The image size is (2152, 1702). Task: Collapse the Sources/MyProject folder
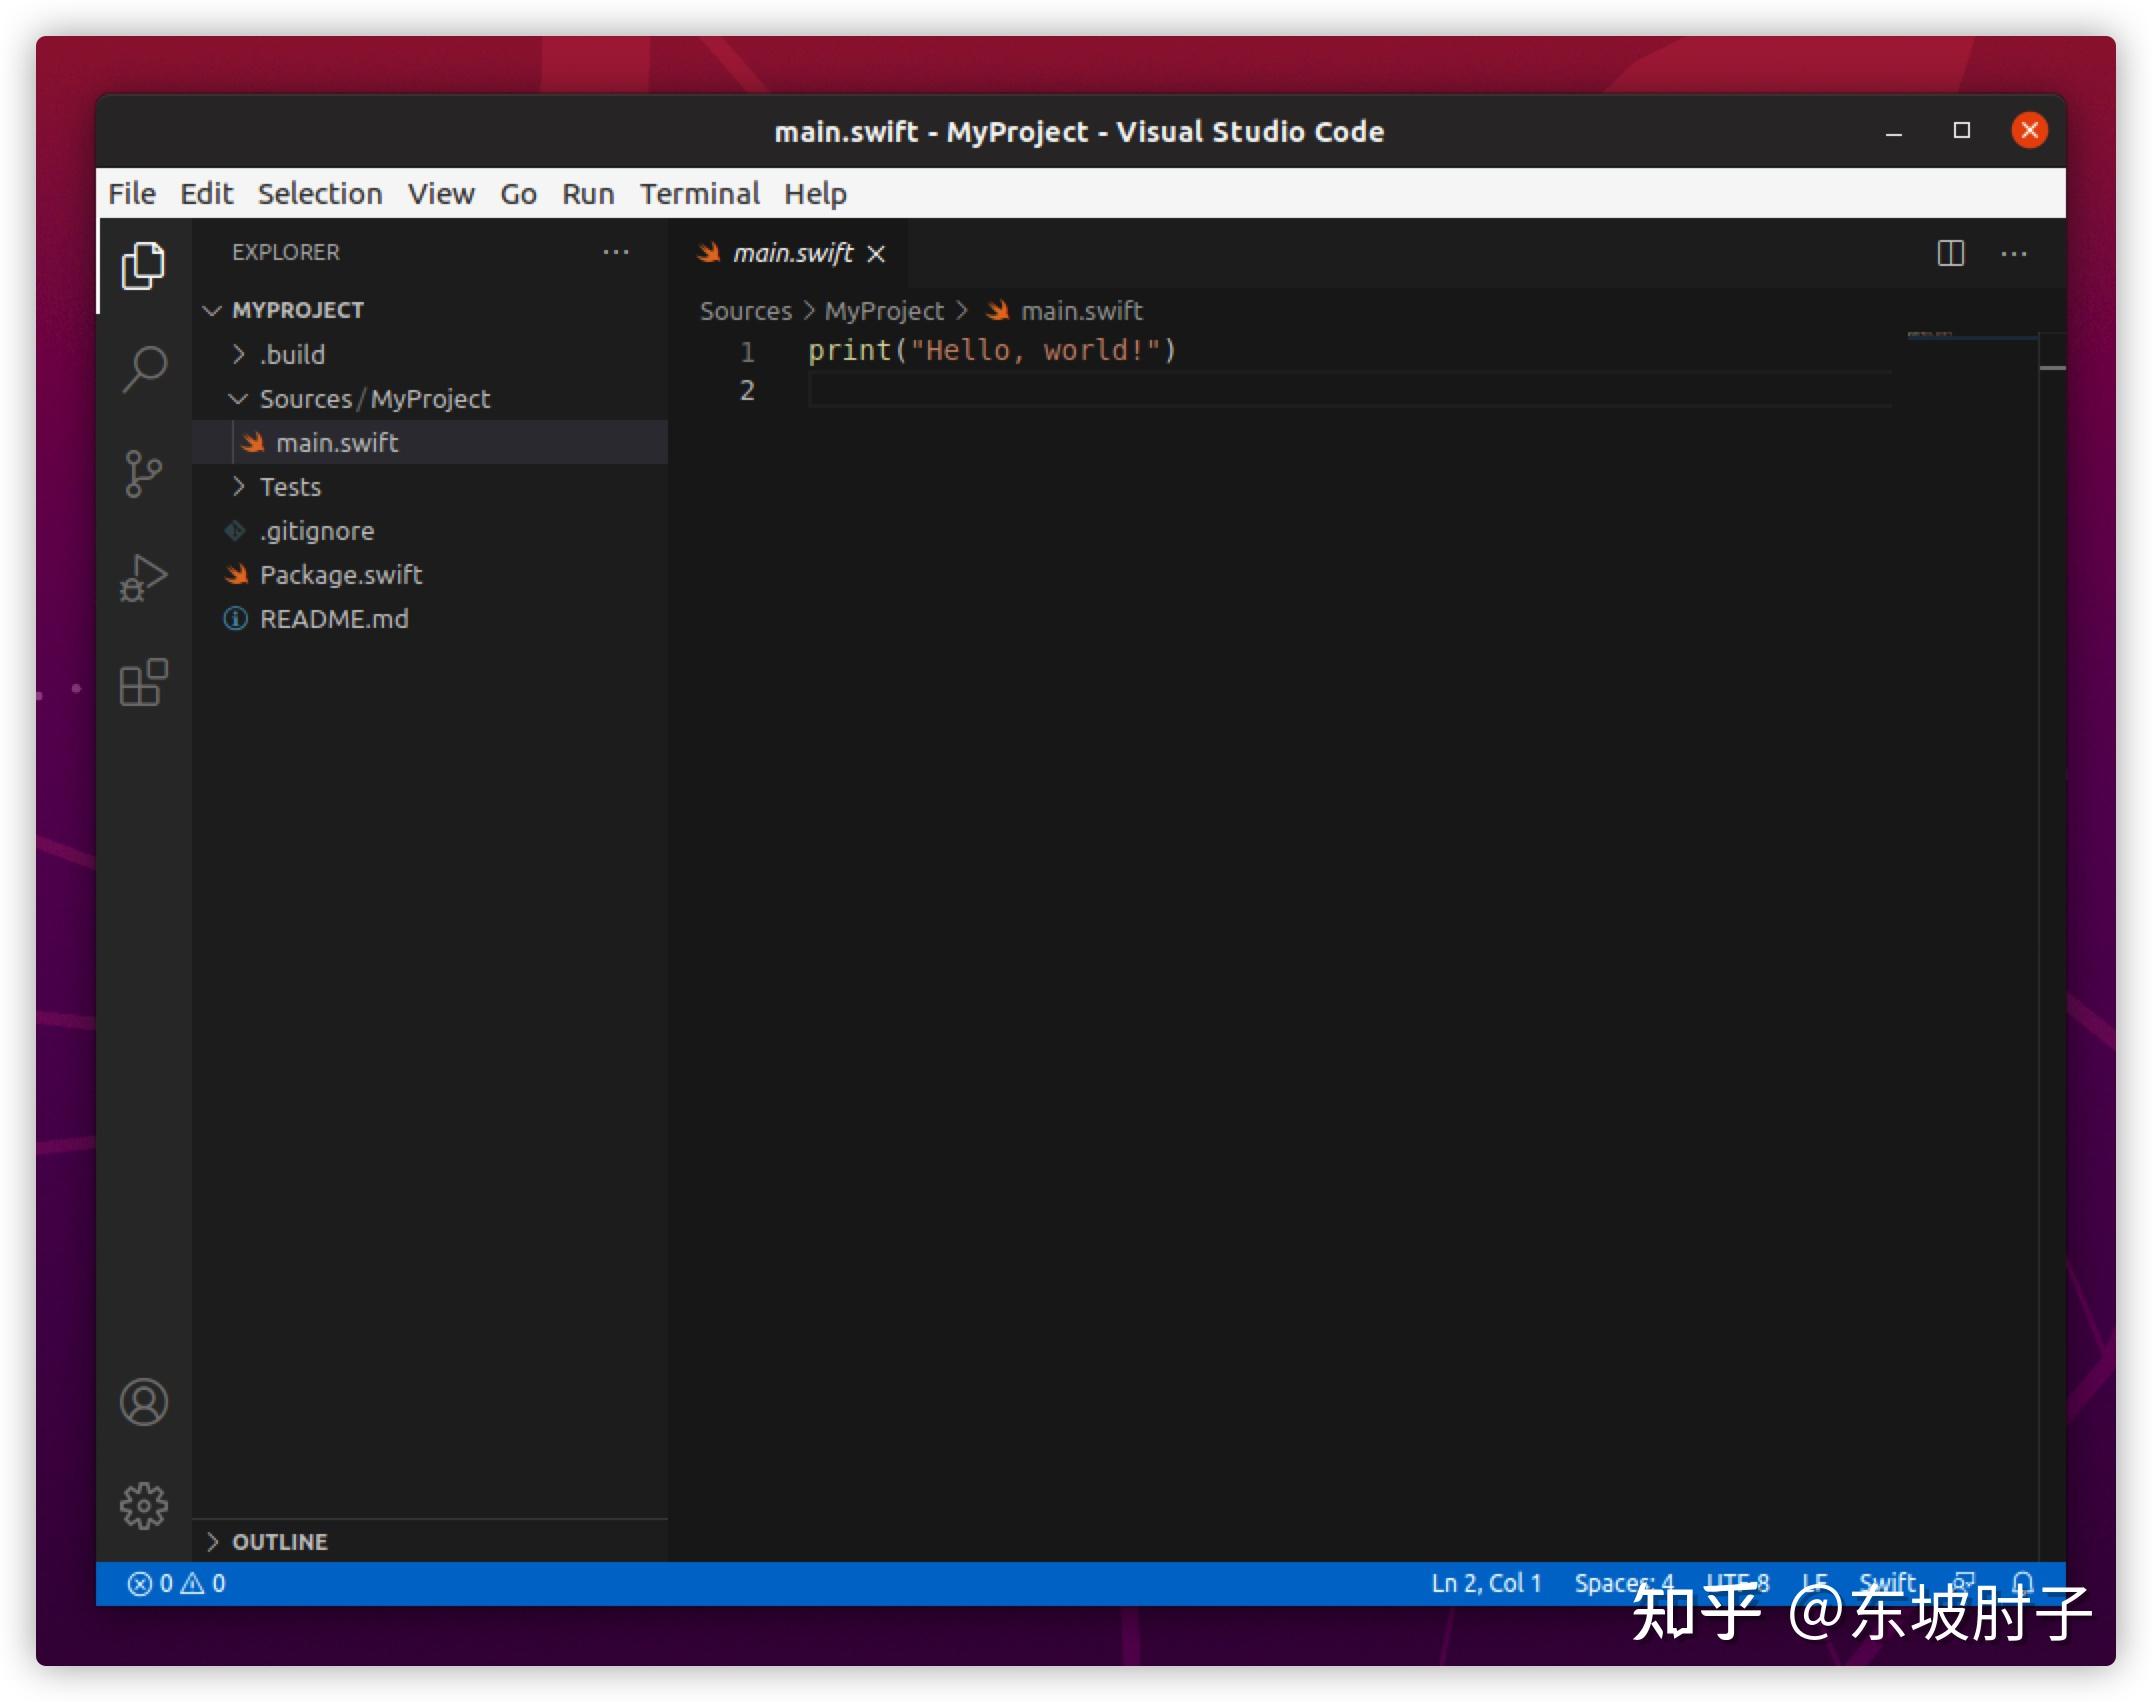pos(238,399)
